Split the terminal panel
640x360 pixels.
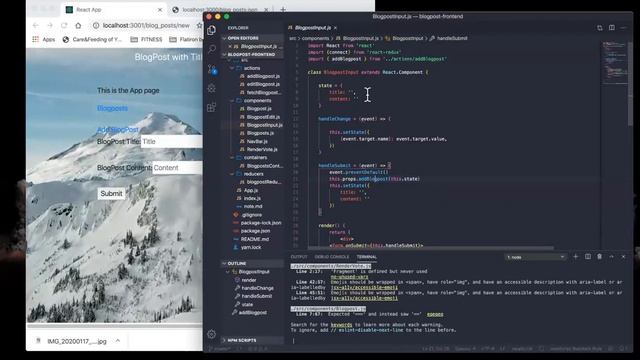(x=588, y=257)
